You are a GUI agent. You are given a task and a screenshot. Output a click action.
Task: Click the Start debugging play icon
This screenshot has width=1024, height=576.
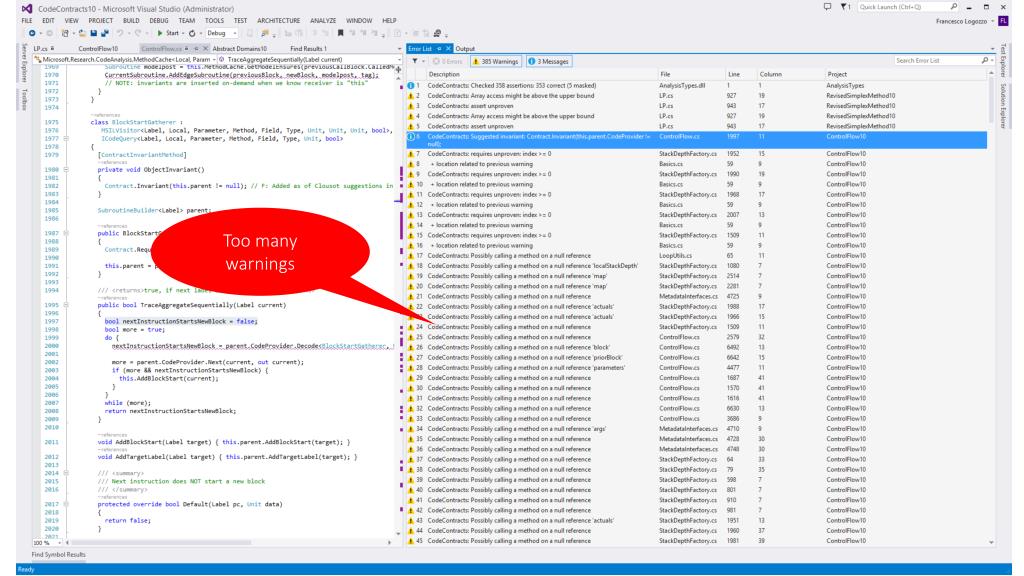[160, 33]
